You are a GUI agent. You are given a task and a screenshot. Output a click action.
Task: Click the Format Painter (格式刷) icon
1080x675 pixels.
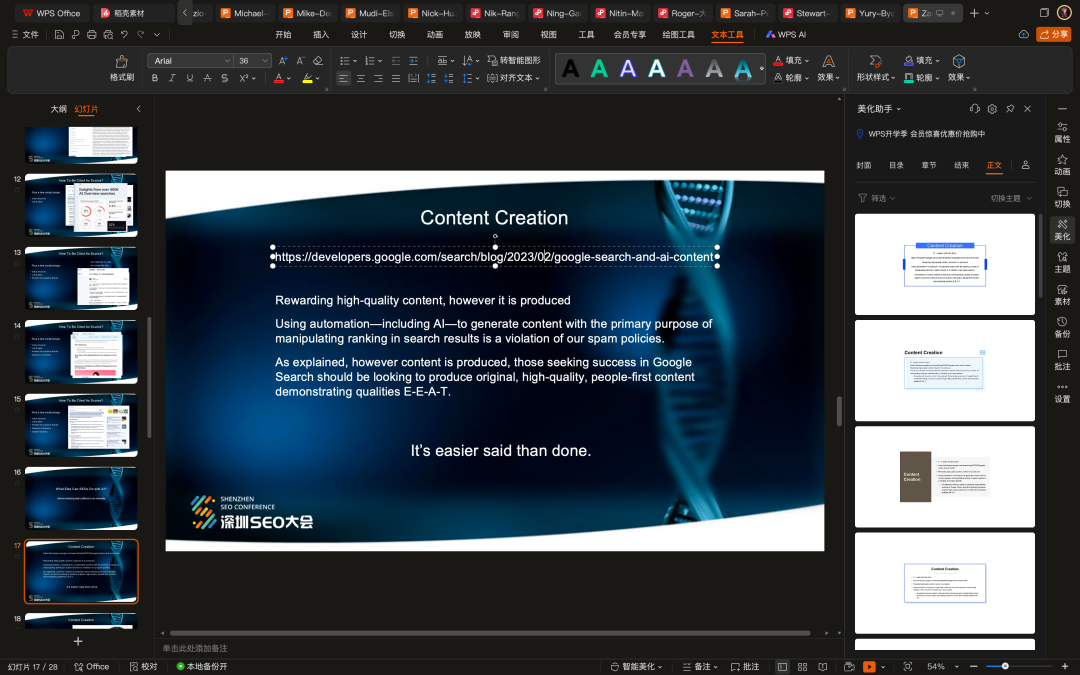coord(121,62)
